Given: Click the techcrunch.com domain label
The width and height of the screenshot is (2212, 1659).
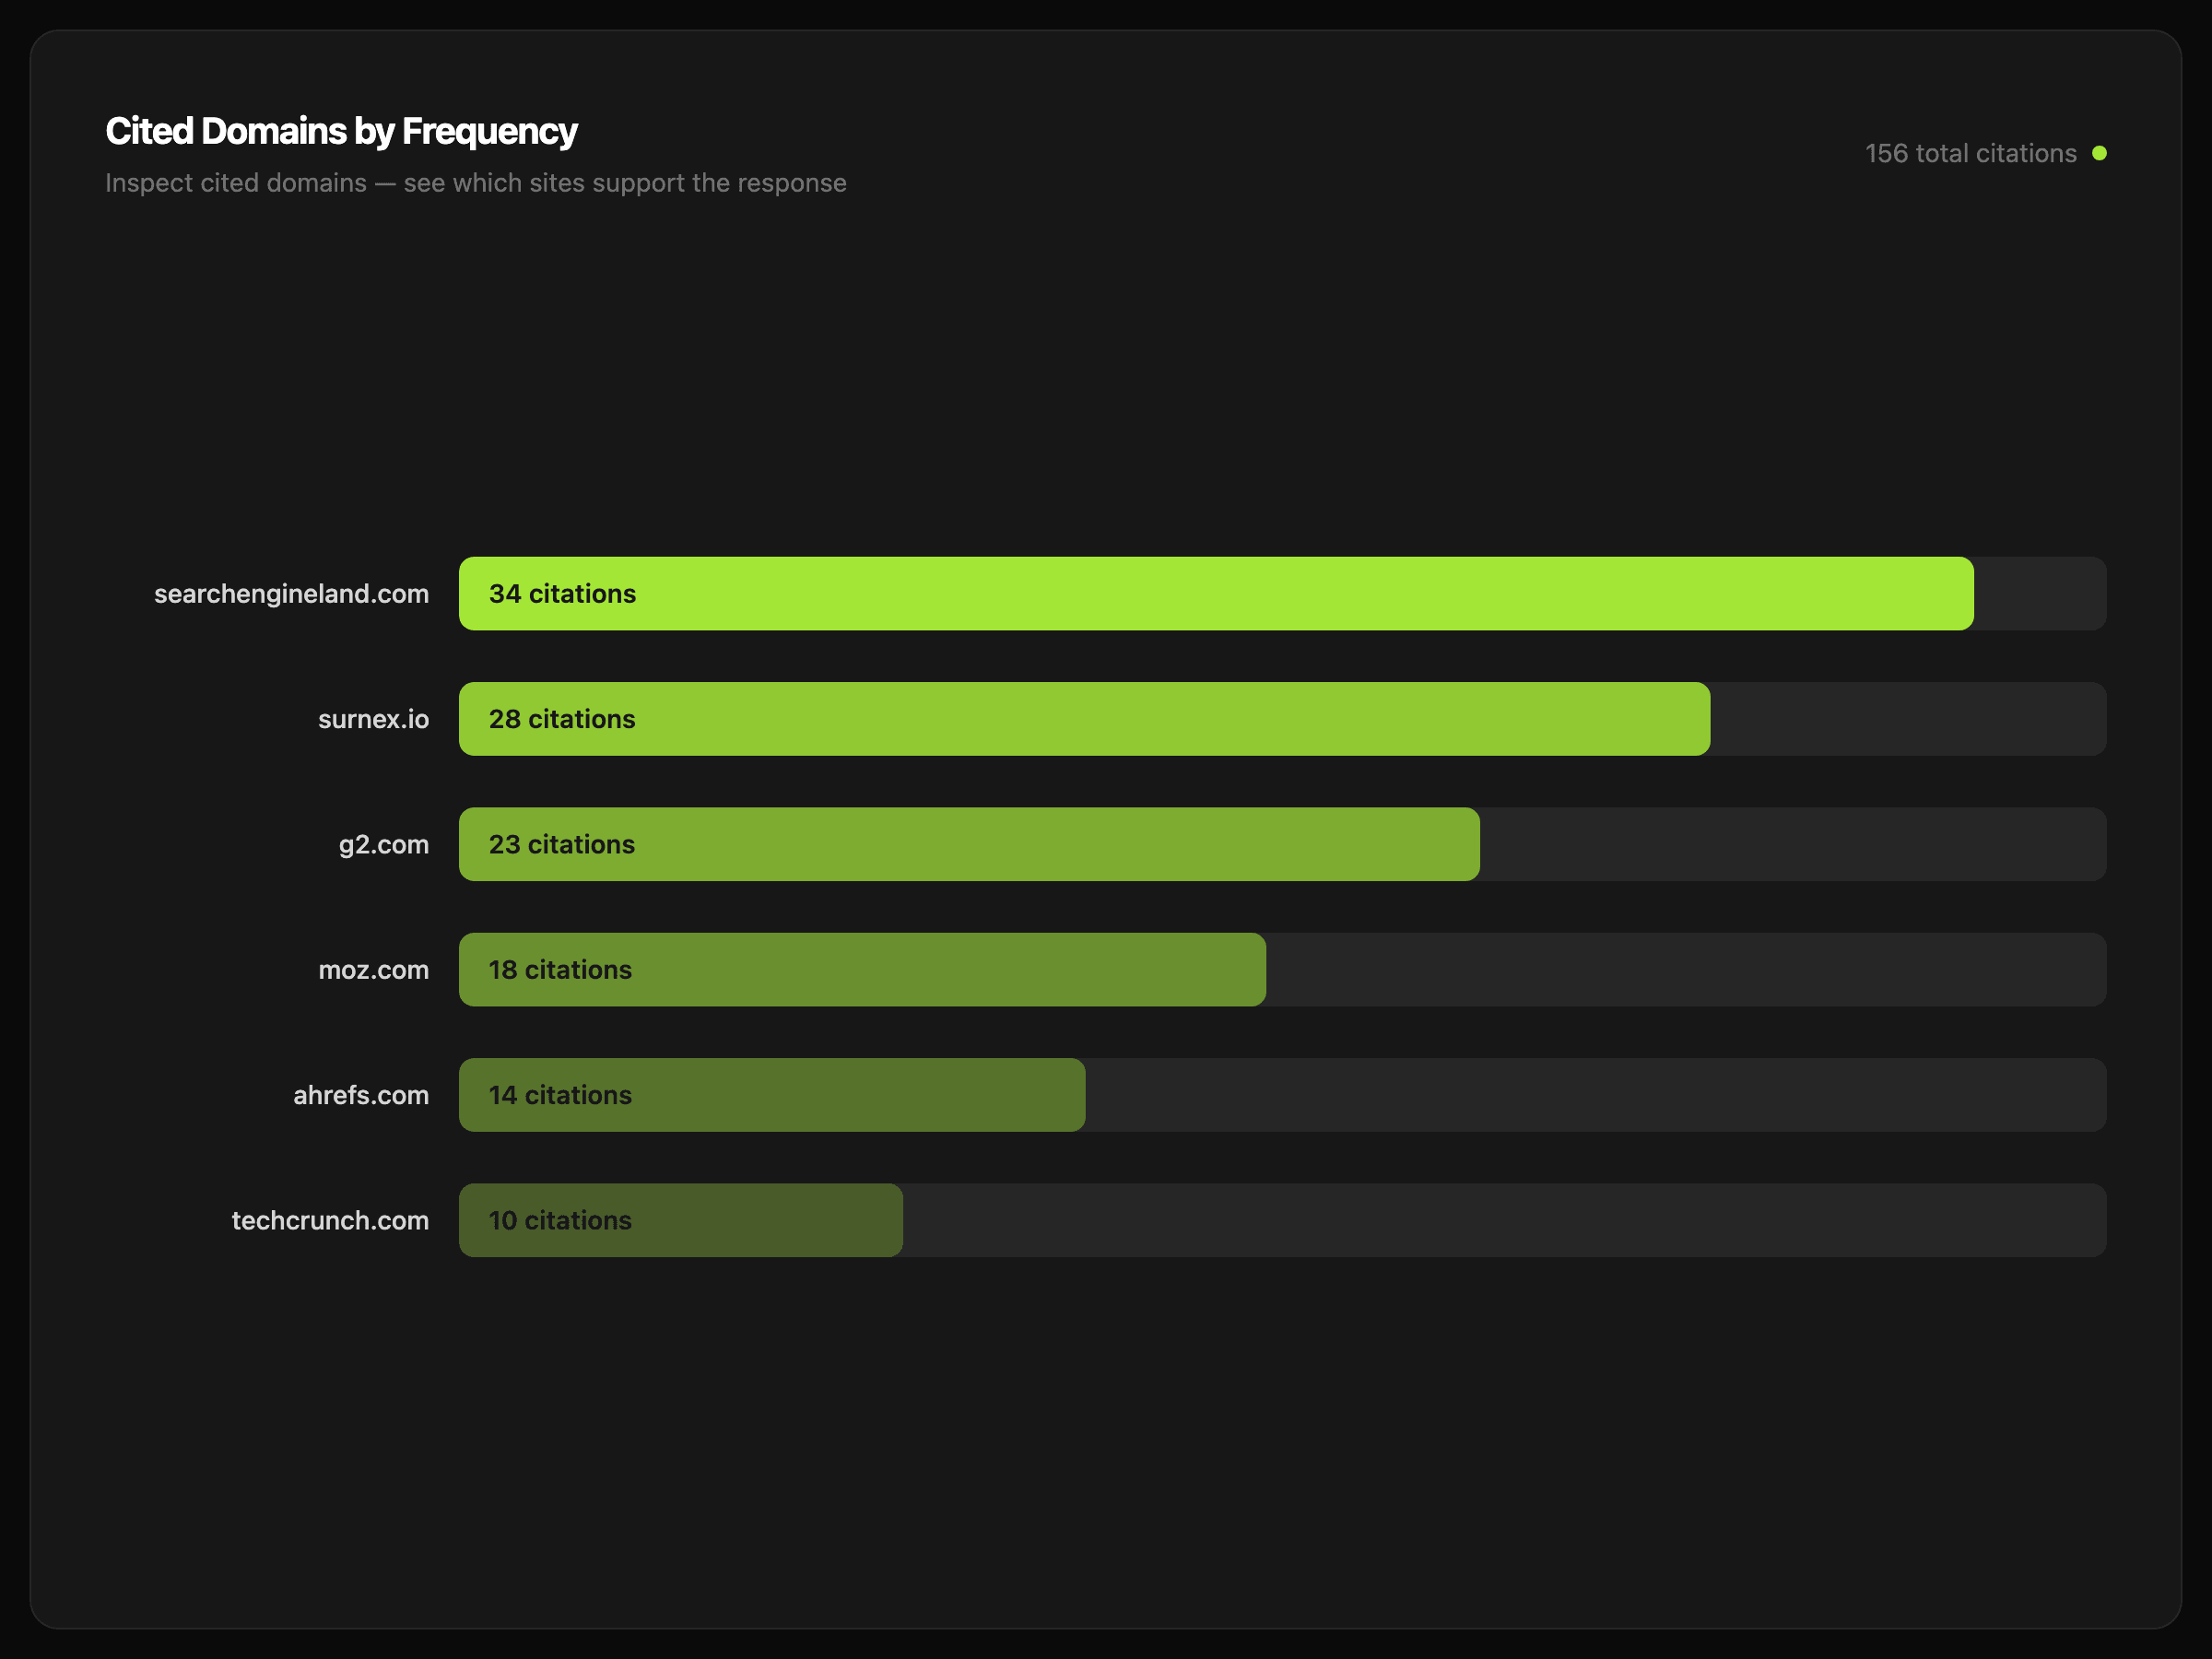Looking at the screenshot, I should (330, 1220).
